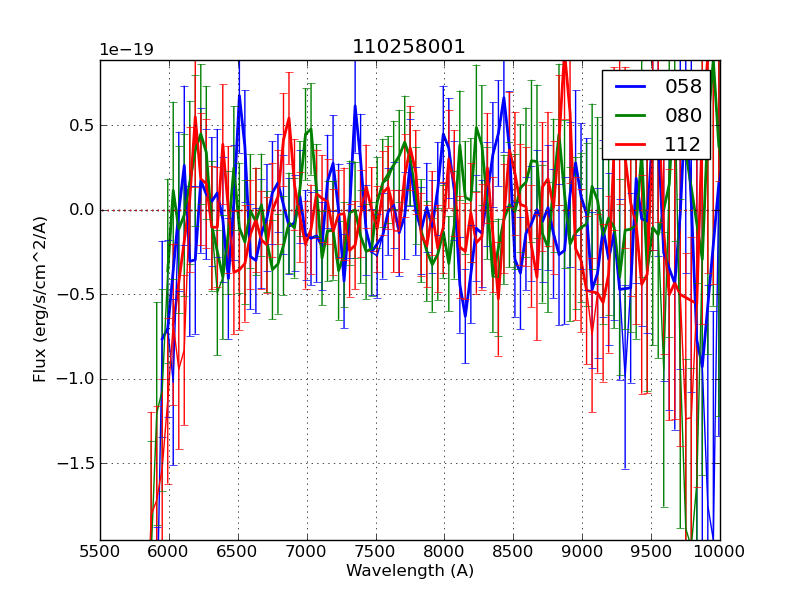Image resolution: width=800 pixels, height=600 pixels.
Task: Click the −1.5 y-axis tick label
Action: 75,464
